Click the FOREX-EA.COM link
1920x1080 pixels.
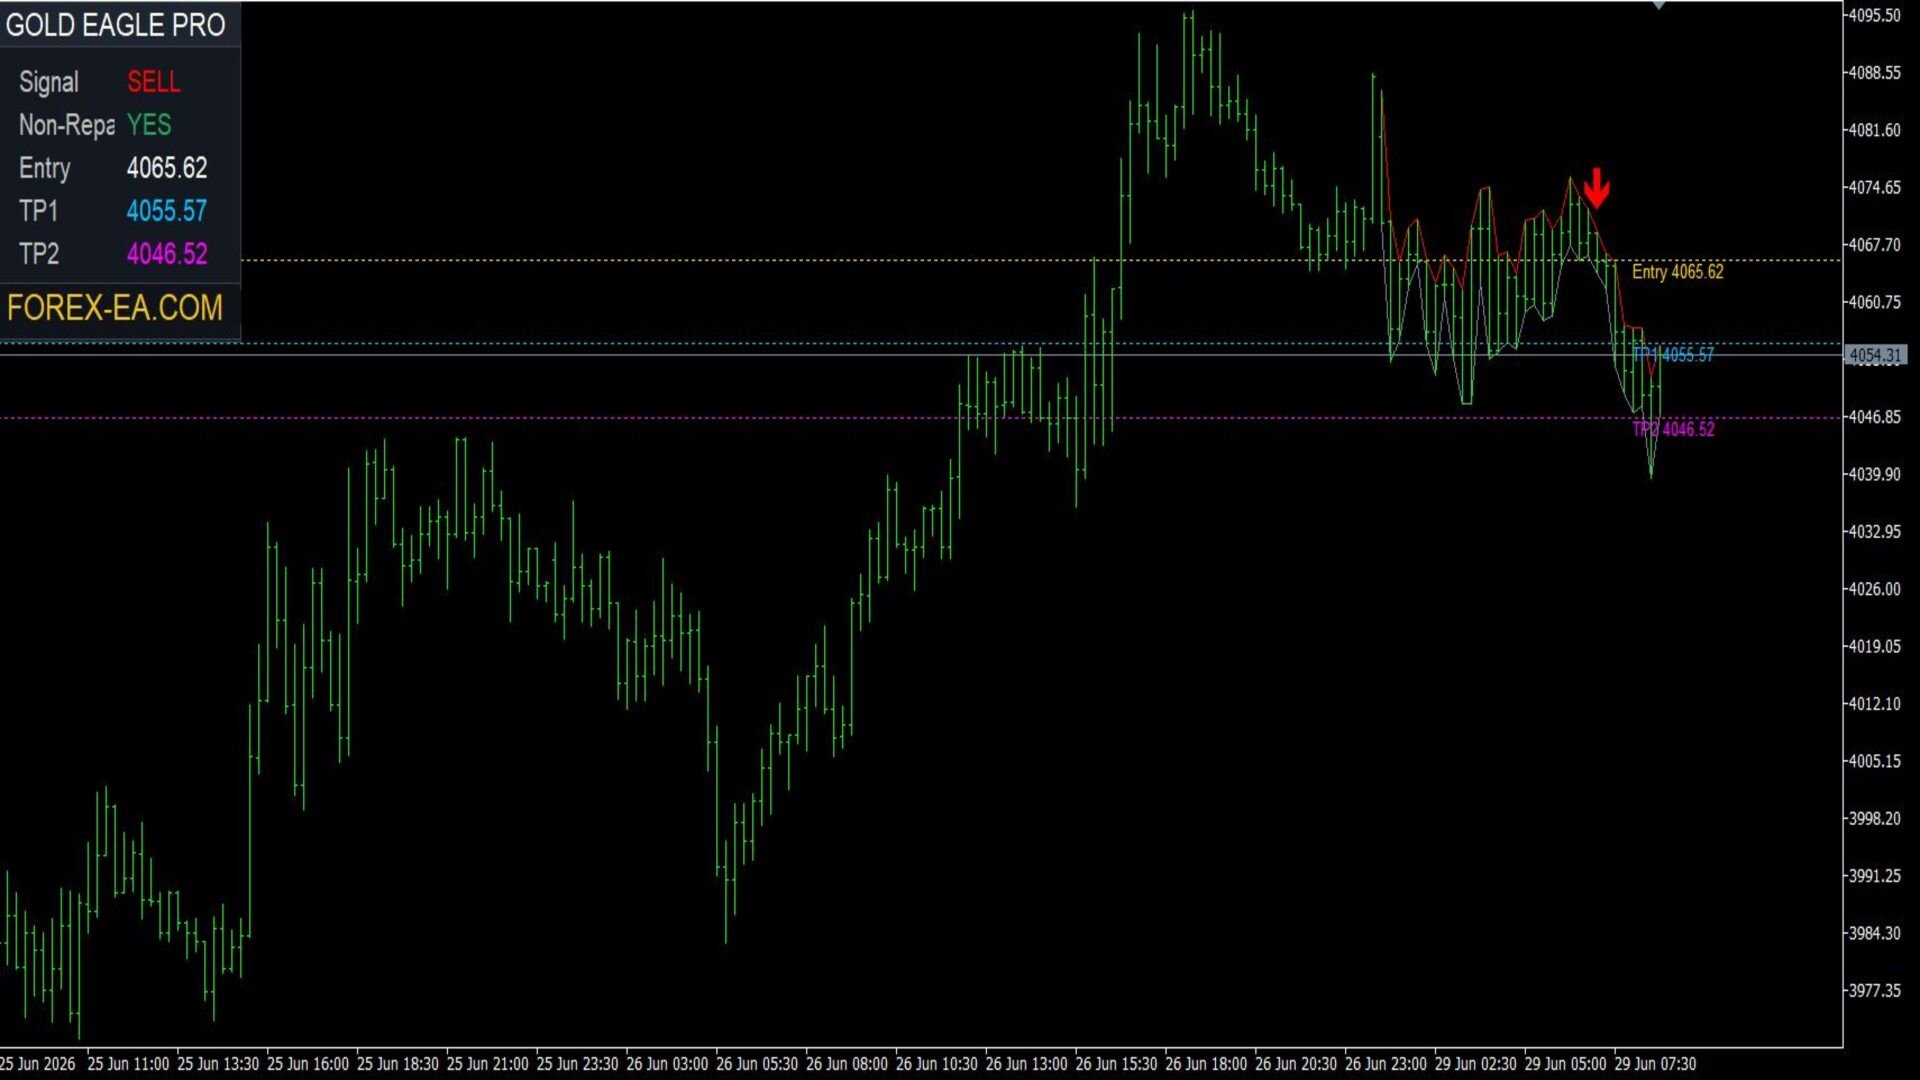point(115,308)
